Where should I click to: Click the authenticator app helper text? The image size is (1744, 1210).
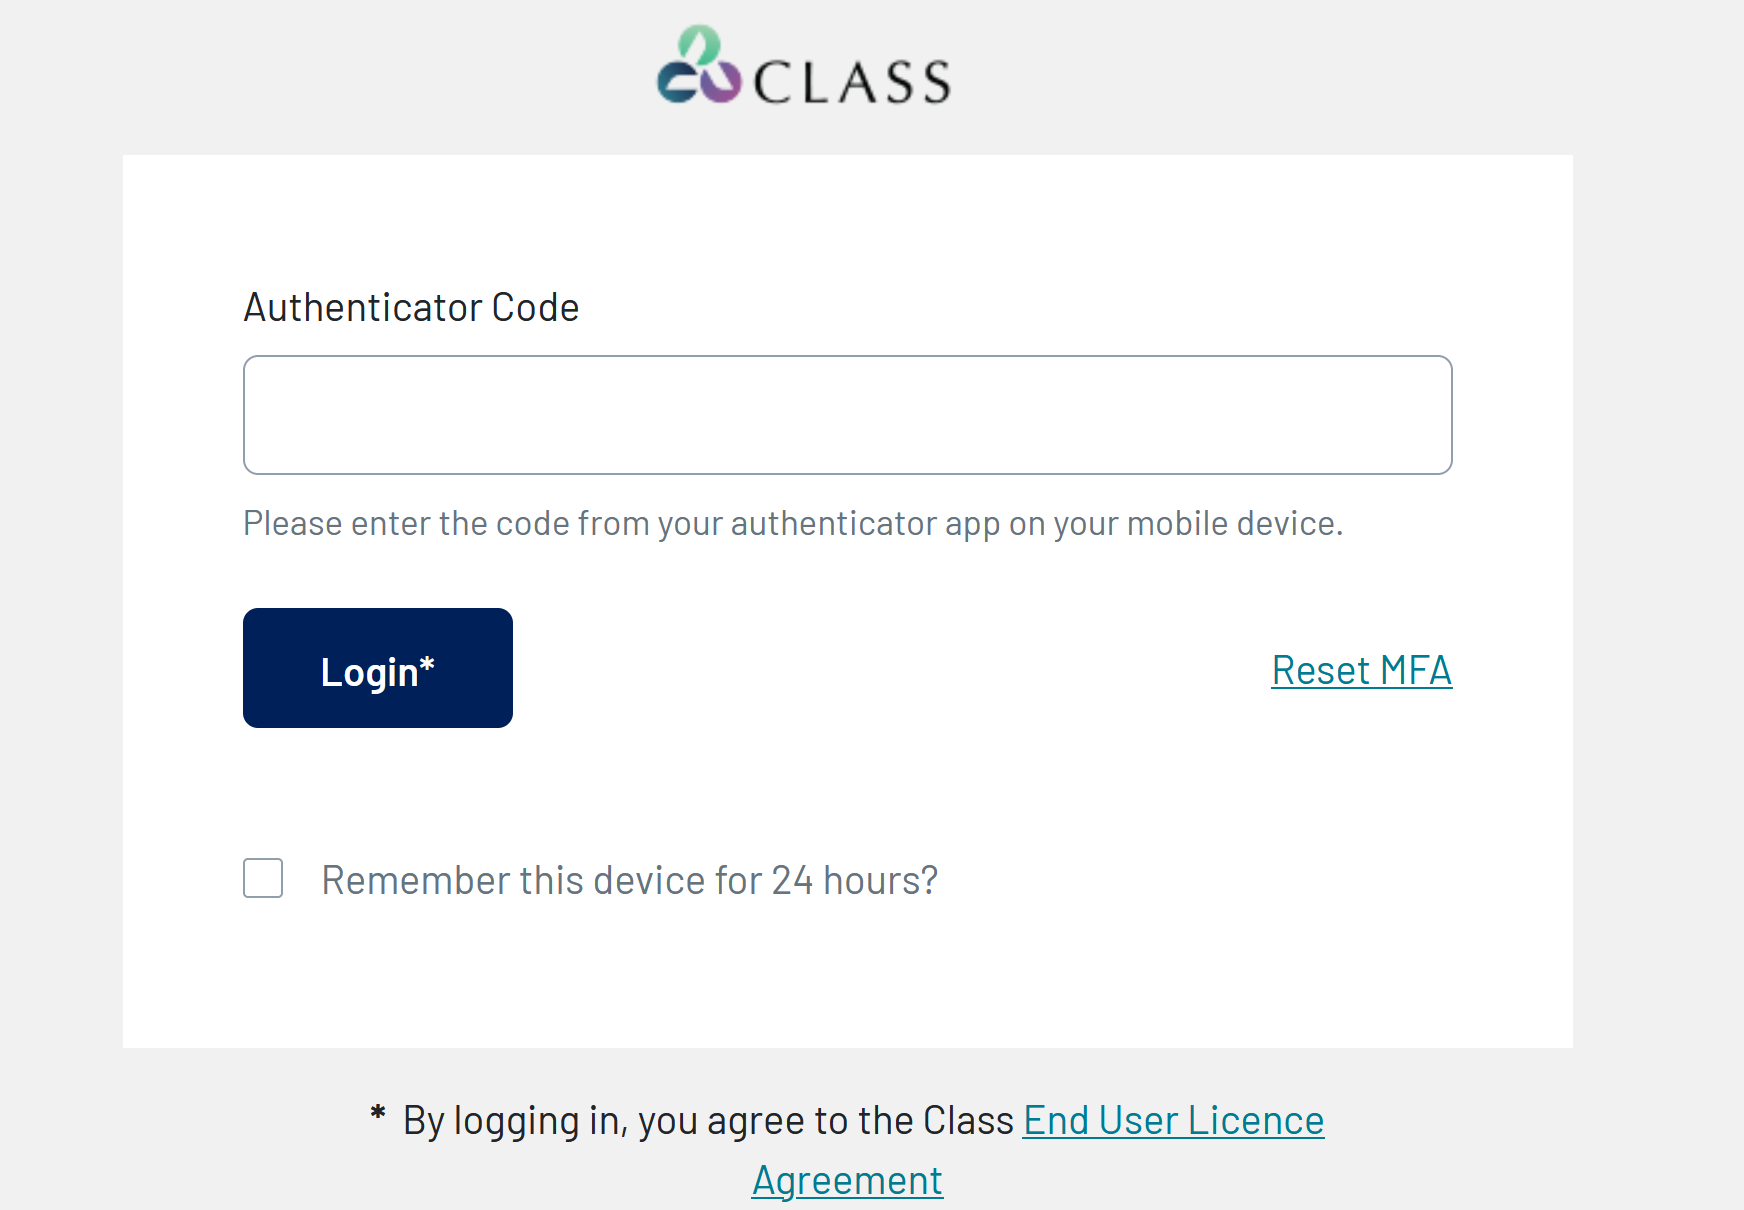coord(793,523)
